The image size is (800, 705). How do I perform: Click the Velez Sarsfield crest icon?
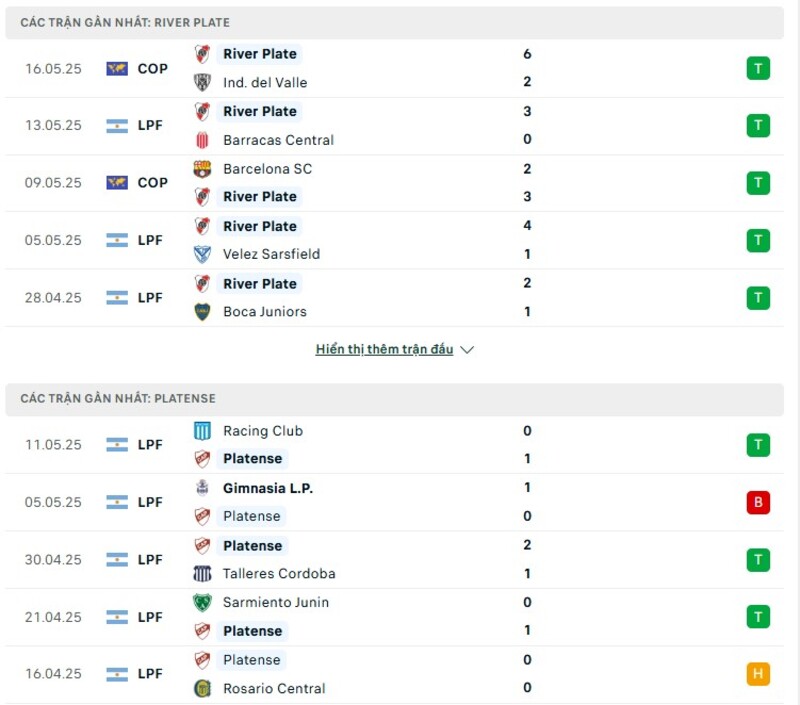tap(203, 255)
